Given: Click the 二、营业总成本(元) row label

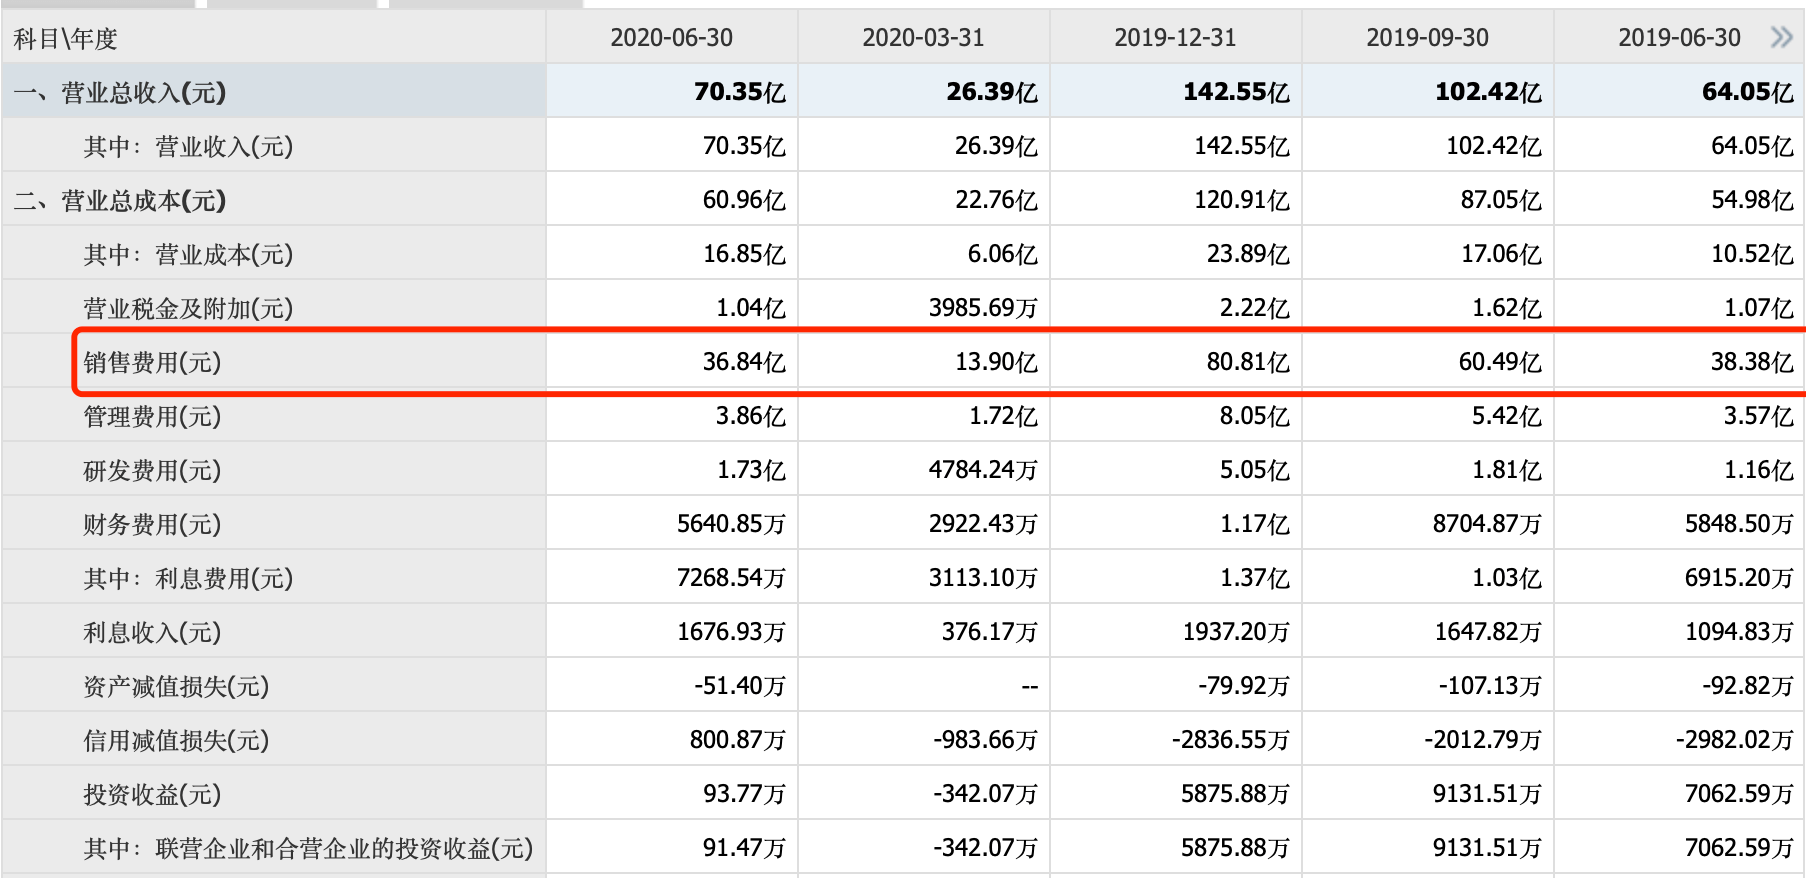Looking at the screenshot, I should point(120,201).
